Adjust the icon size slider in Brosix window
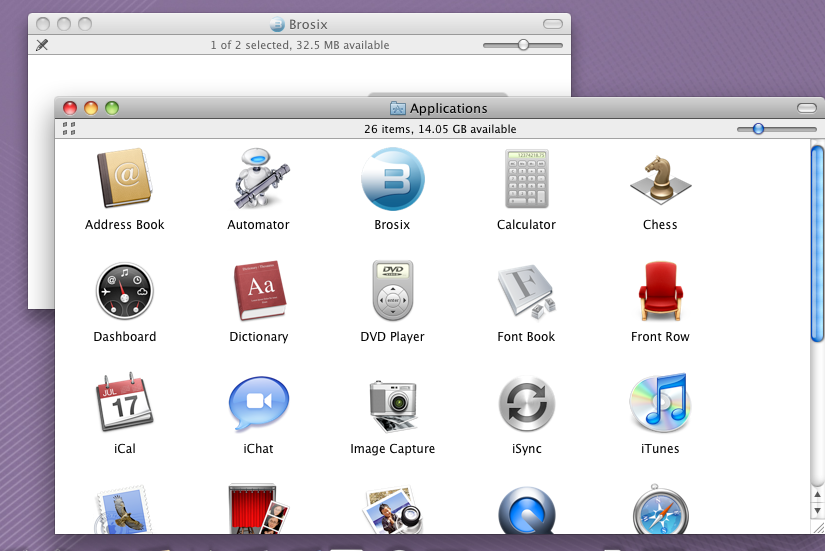Screen dimensions: 825x551 tap(523, 45)
